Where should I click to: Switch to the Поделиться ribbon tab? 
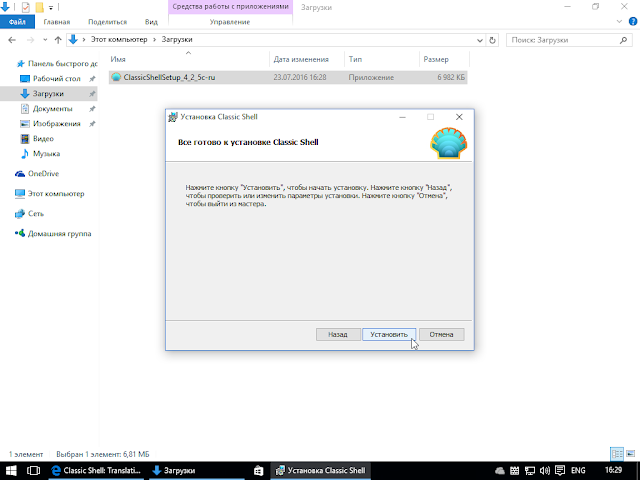(x=107, y=22)
